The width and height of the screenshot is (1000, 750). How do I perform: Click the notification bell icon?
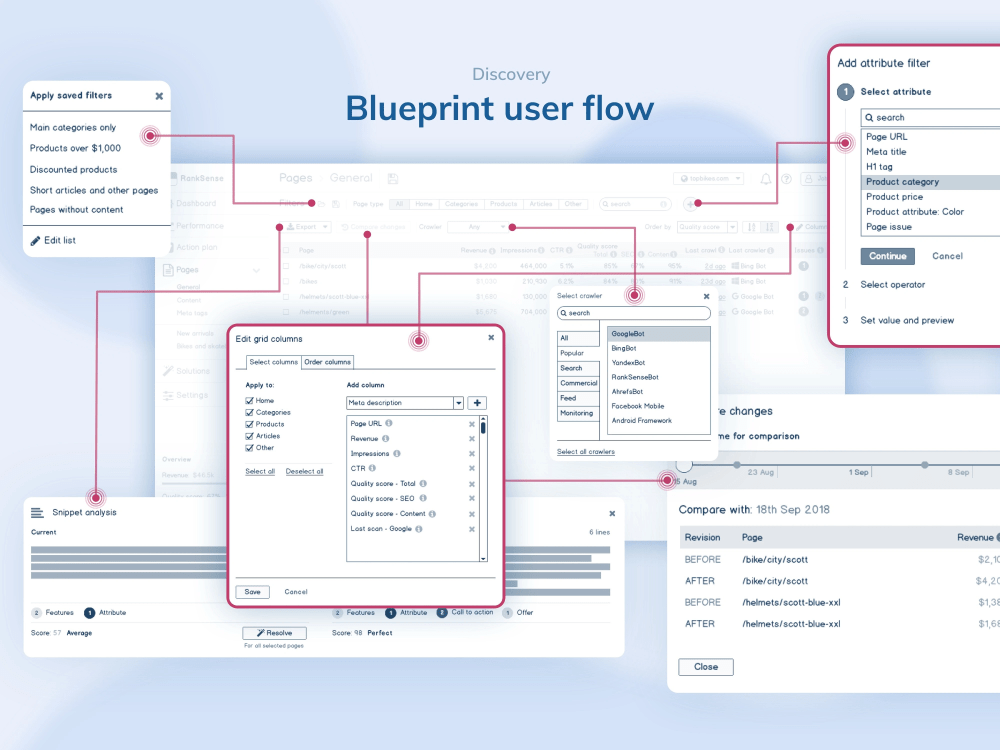coord(765,179)
